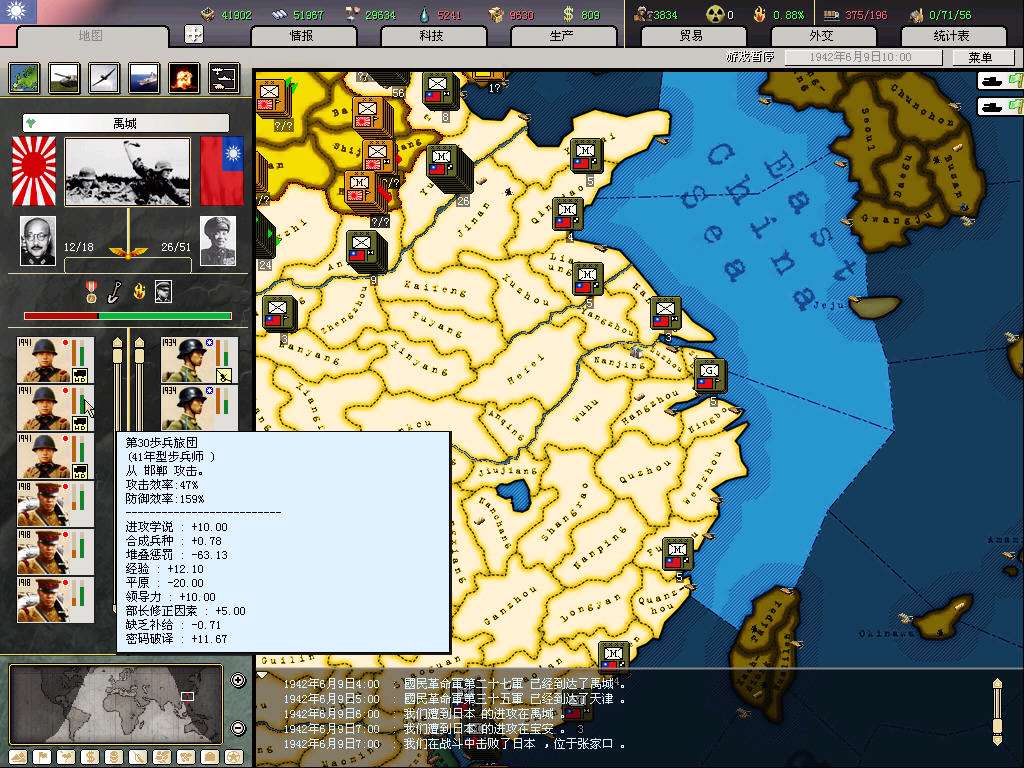Click the nuclear explosion icon

(184, 78)
